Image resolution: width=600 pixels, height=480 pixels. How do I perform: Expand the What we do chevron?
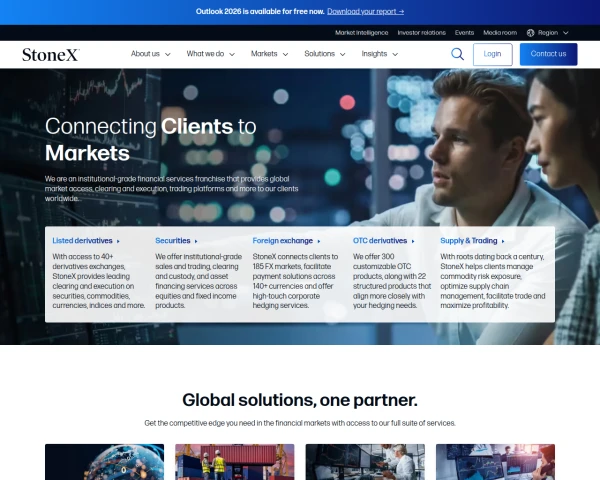coord(232,54)
